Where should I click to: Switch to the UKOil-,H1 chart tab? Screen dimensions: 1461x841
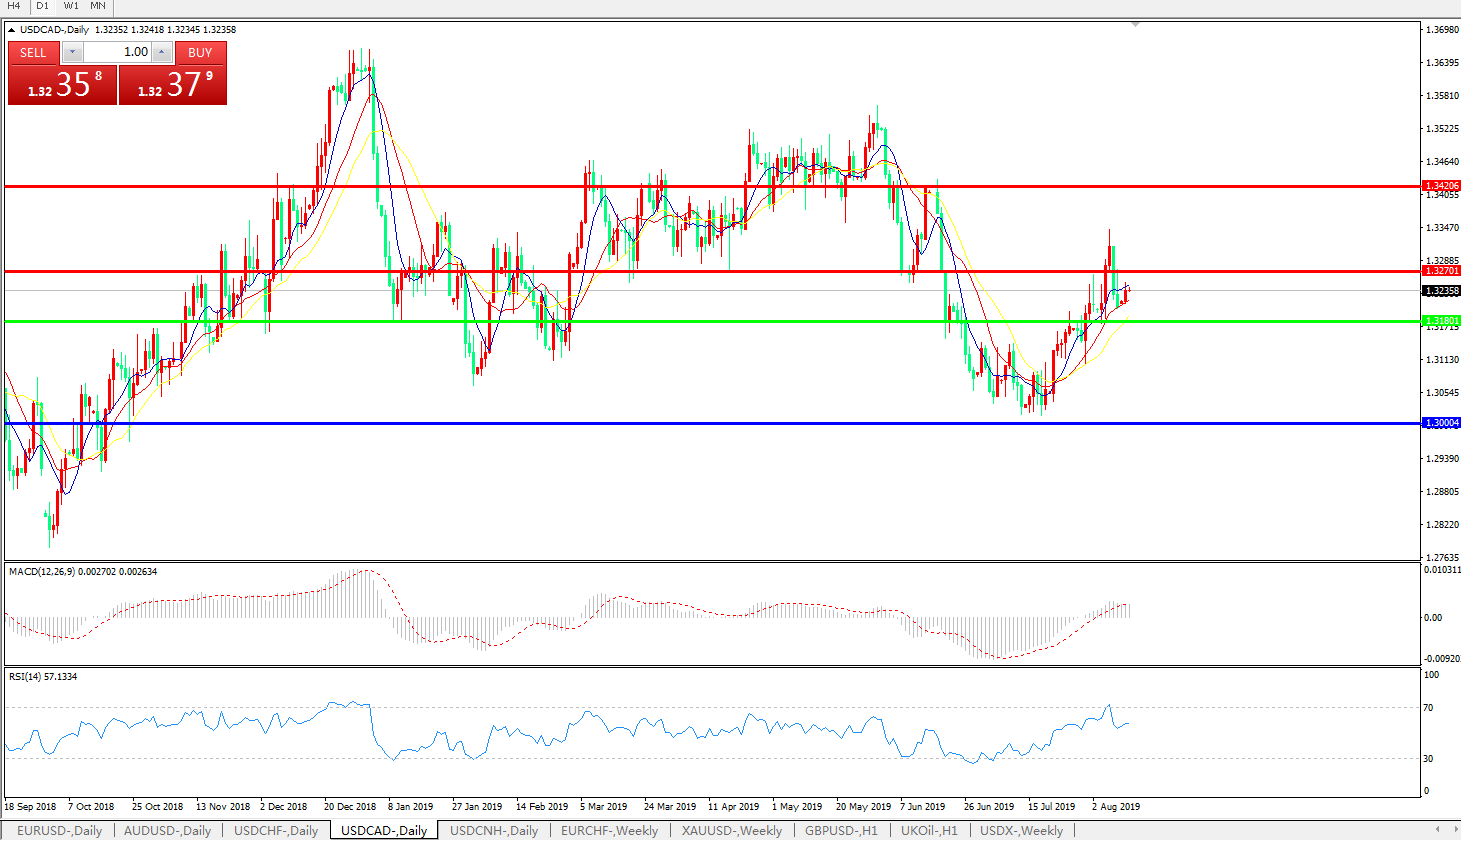(929, 831)
